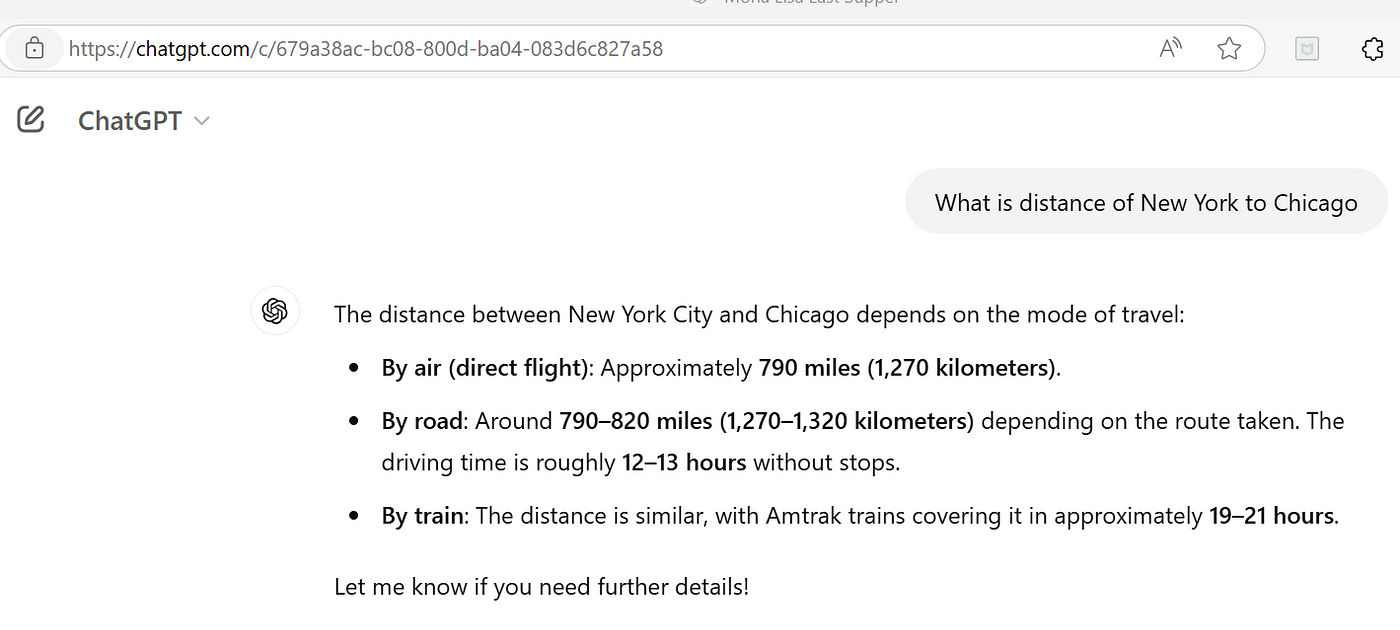Click the "By road" bold label
The height and width of the screenshot is (630, 1400).
click(423, 421)
